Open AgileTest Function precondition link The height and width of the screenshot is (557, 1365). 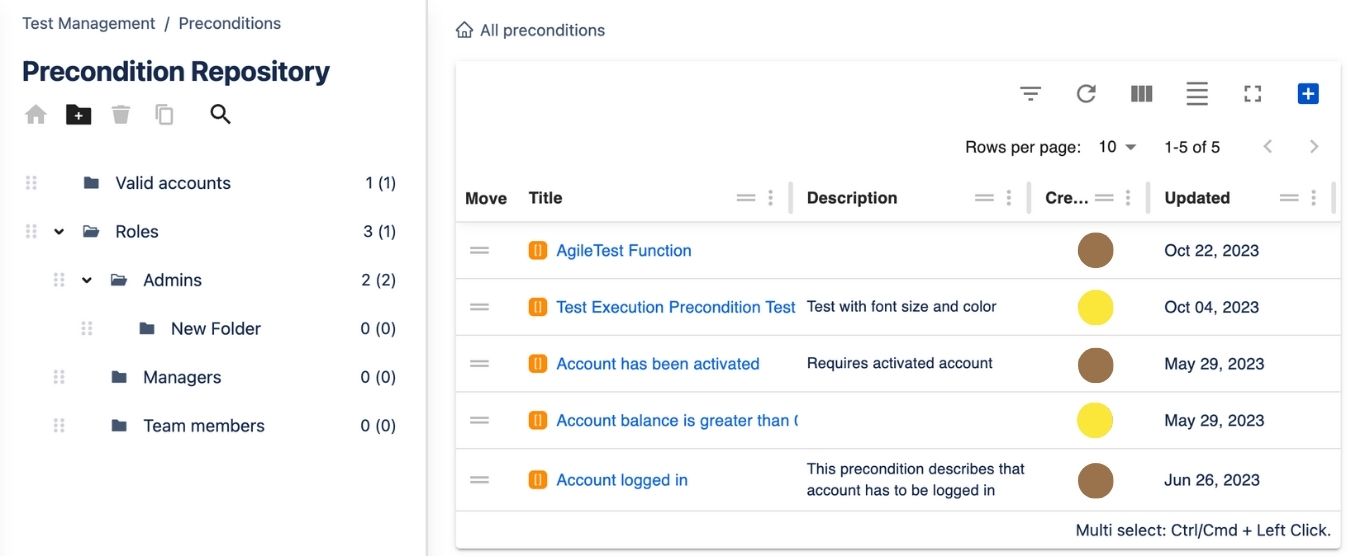pos(624,251)
